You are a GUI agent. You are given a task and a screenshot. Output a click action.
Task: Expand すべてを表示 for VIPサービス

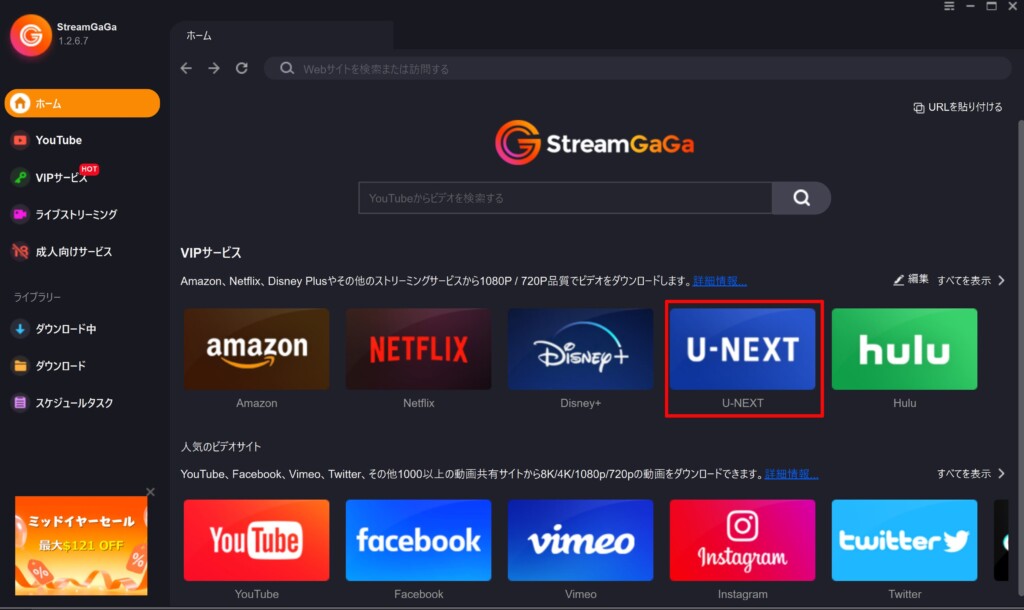pyautogui.click(x=971, y=280)
